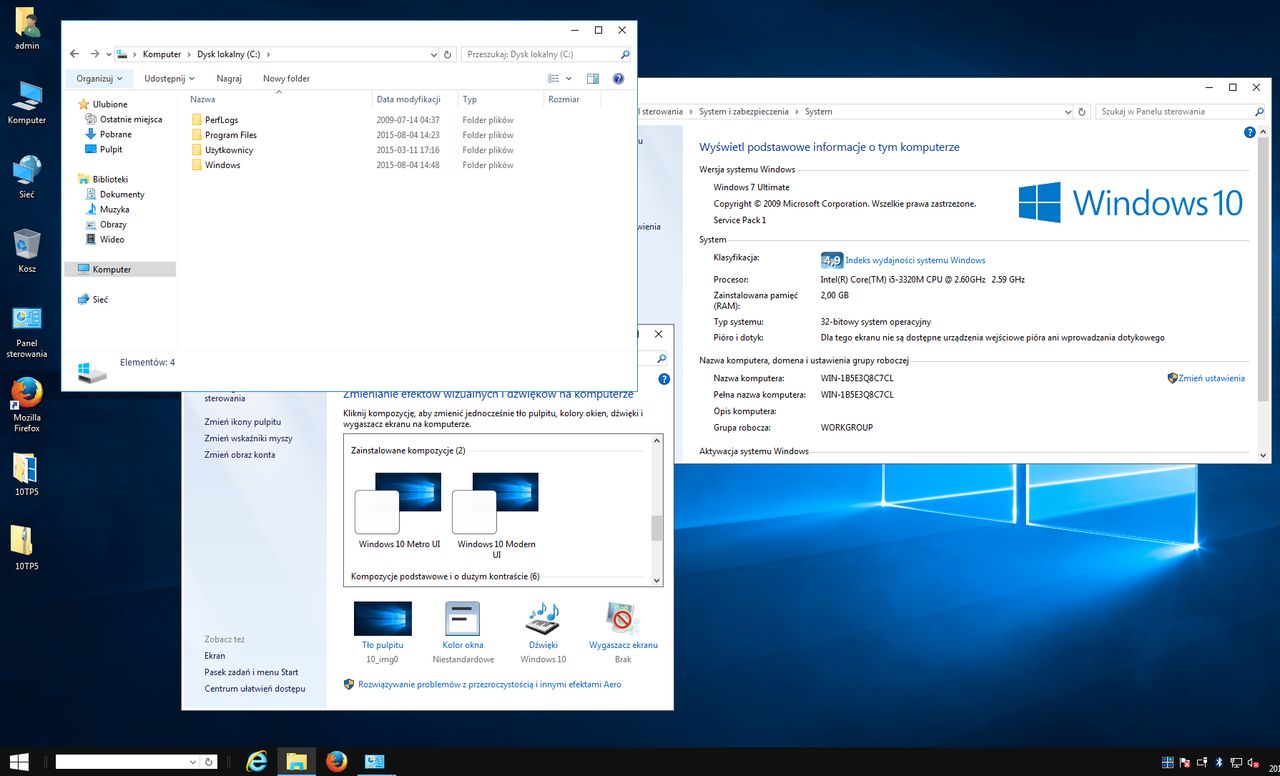The width and height of the screenshot is (1280, 776).
Task: Click the muted volume icon in tray
Action: (x=1251, y=762)
